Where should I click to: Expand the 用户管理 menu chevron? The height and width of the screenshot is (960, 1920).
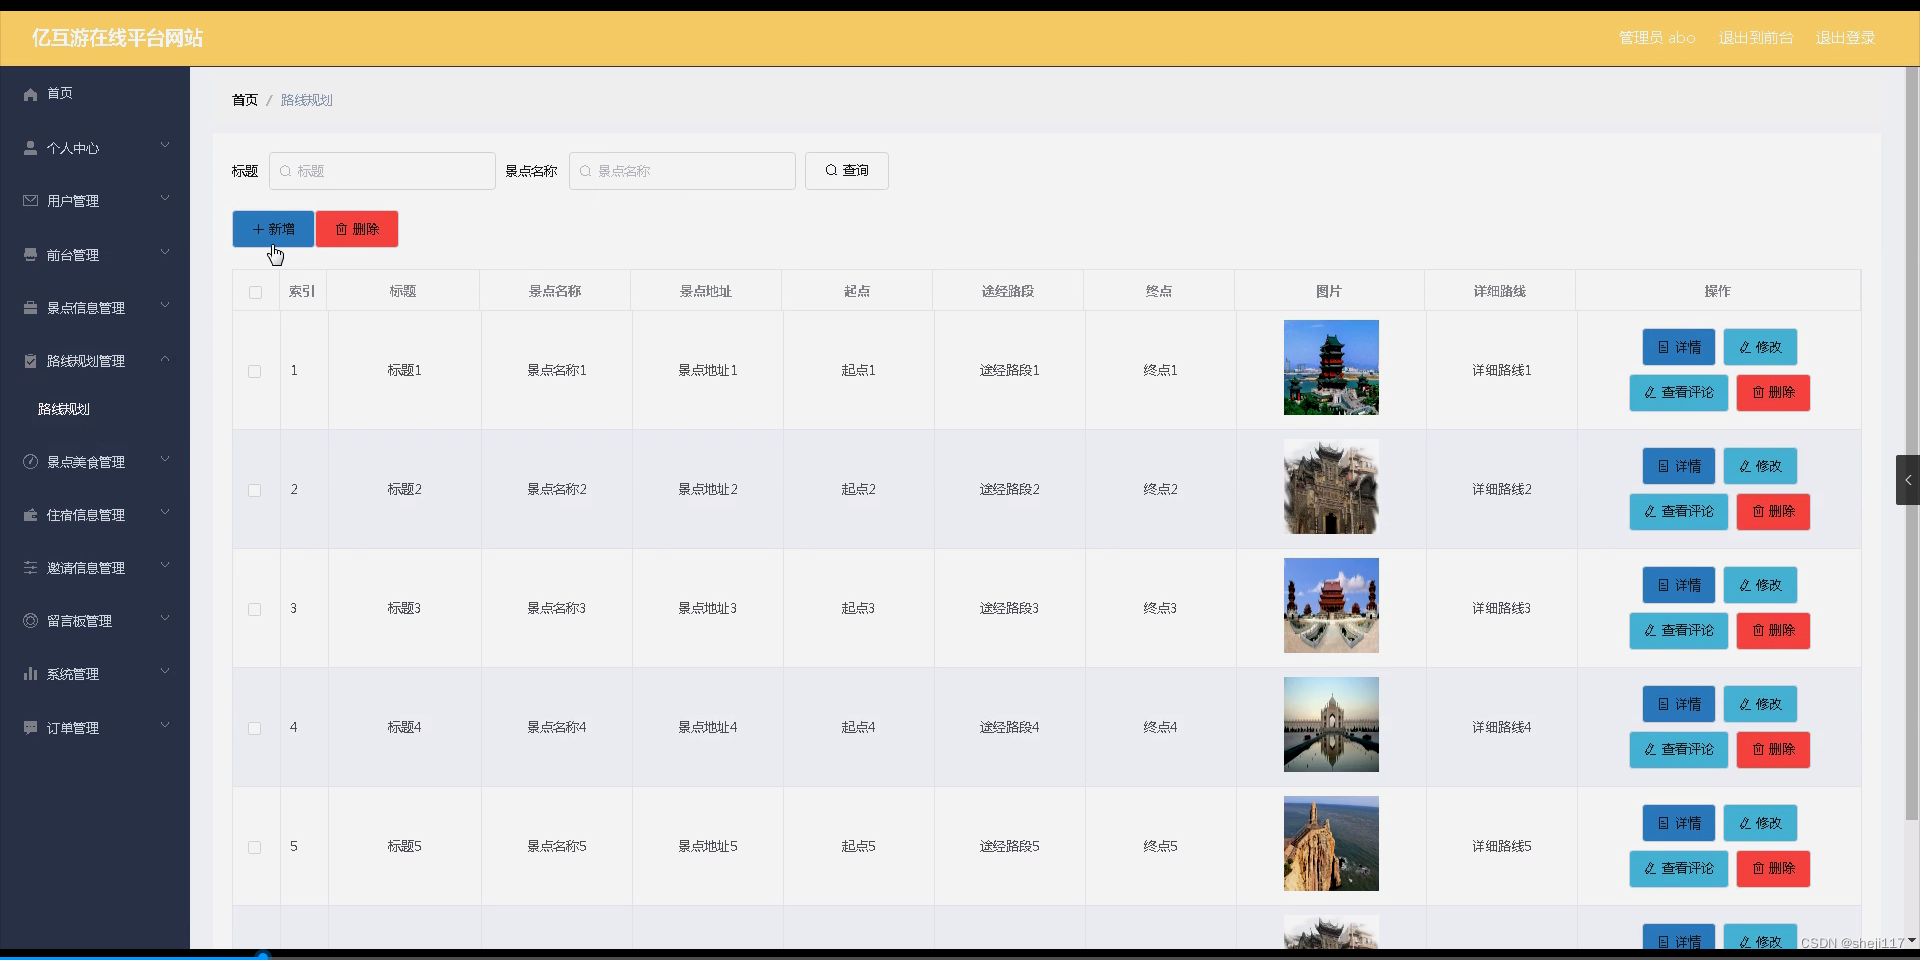(x=165, y=199)
